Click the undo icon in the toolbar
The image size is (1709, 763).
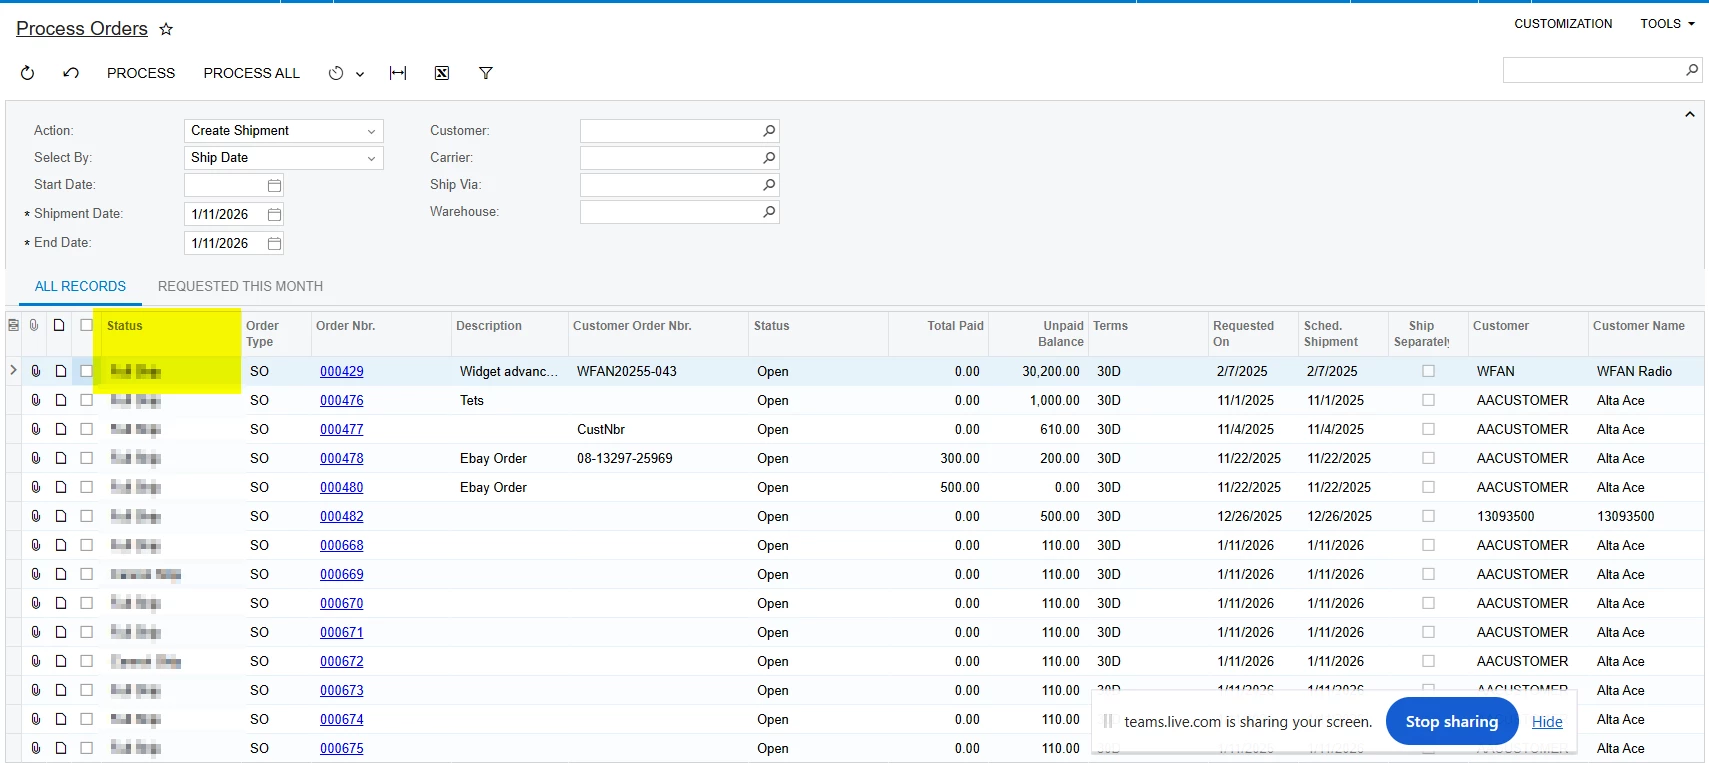click(x=71, y=73)
